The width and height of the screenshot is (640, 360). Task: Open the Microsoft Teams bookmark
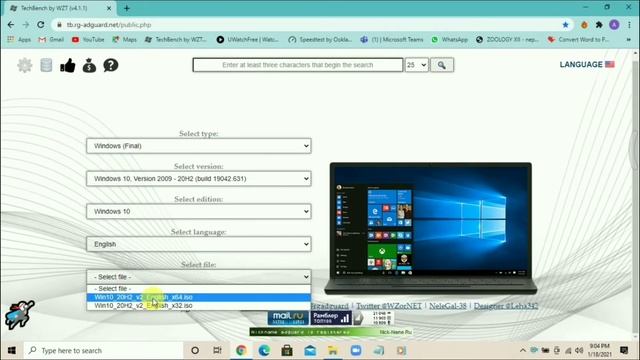(392, 40)
